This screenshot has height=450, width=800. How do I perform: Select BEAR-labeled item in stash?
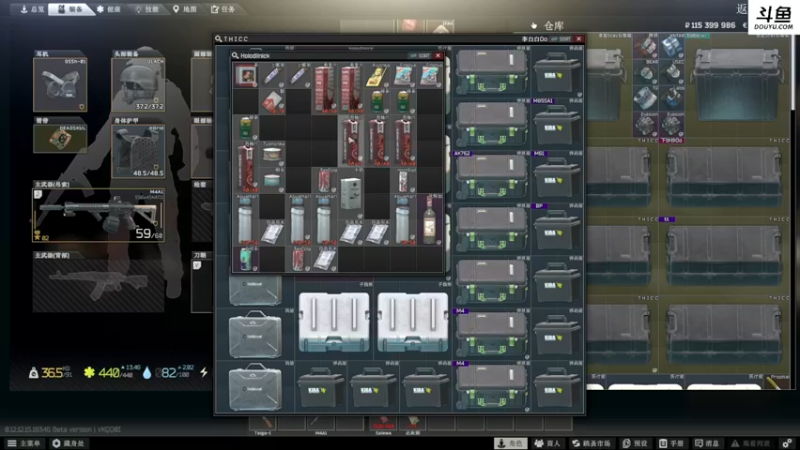pyautogui.click(x=645, y=72)
